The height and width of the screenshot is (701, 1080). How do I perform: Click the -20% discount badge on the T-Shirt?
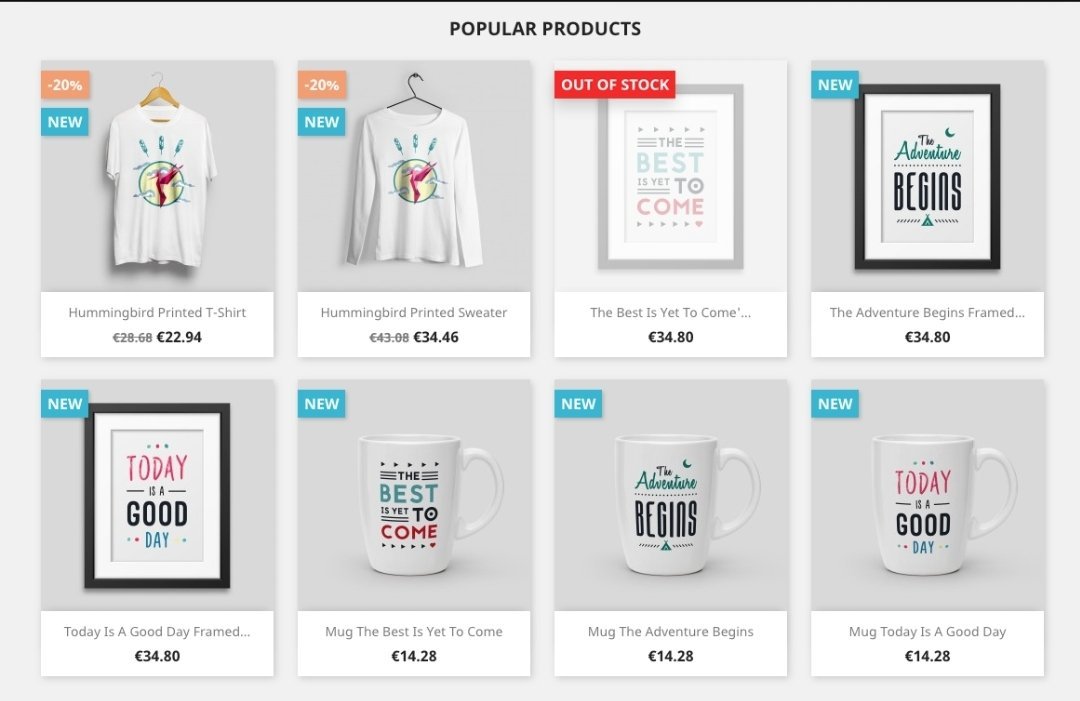pyautogui.click(x=65, y=85)
